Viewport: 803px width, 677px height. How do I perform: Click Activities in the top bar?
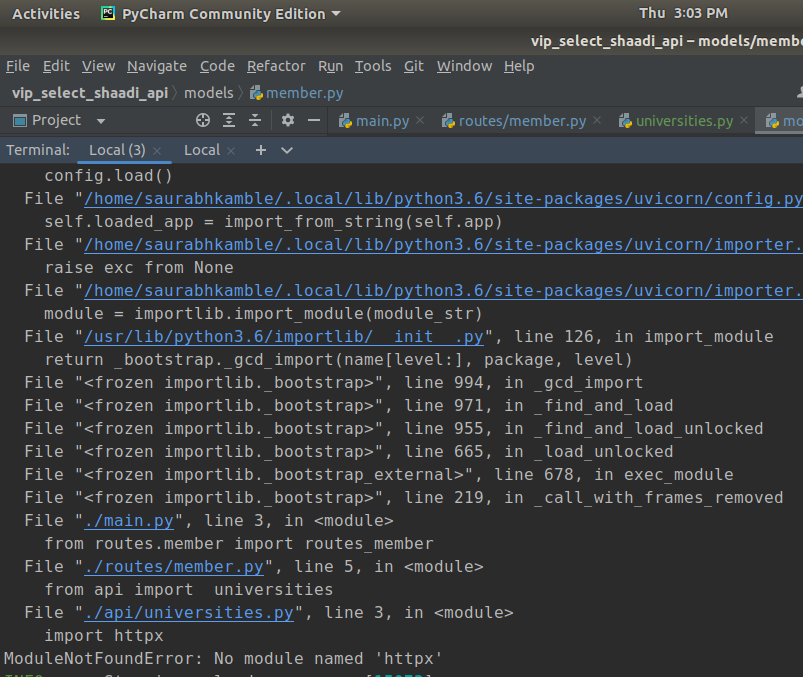(x=46, y=14)
